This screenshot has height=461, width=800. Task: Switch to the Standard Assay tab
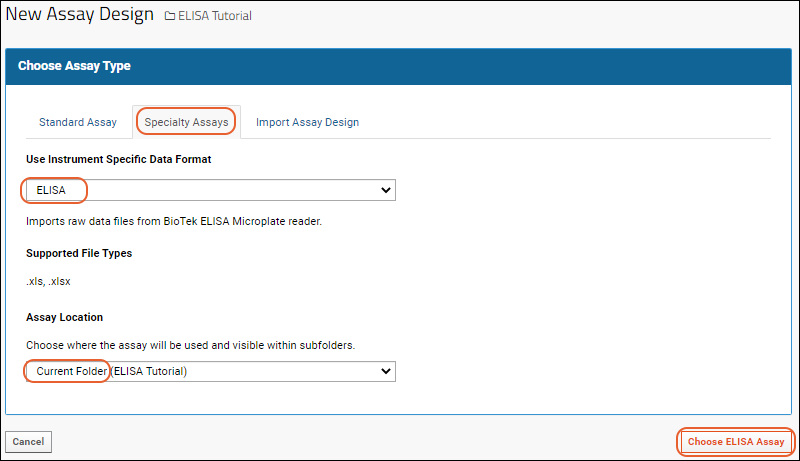coord(78,122)
